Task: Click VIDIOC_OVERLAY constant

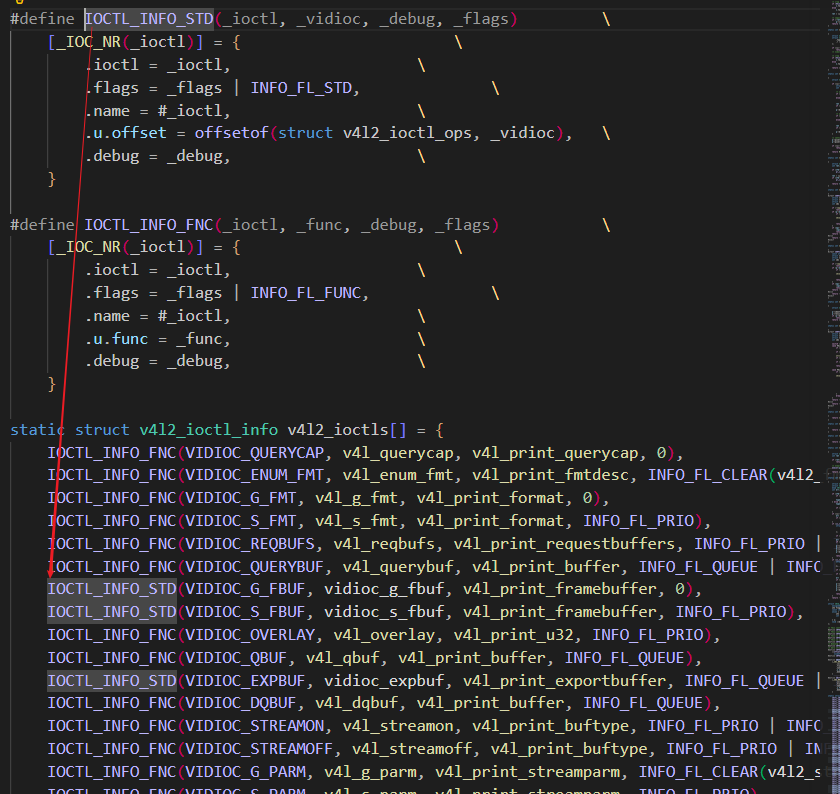Action: pos(250,635)
